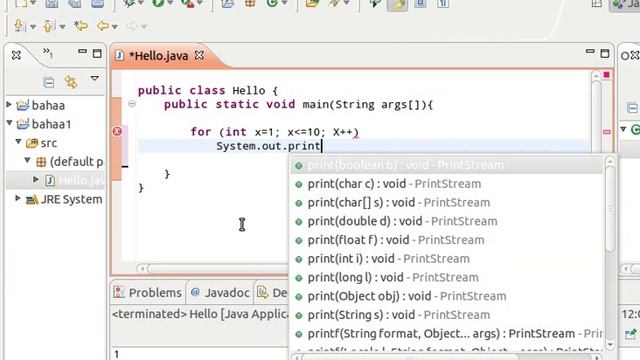Select the bahaa1 project folder icon
640x360 pixels.
click(x=23, y=124)
